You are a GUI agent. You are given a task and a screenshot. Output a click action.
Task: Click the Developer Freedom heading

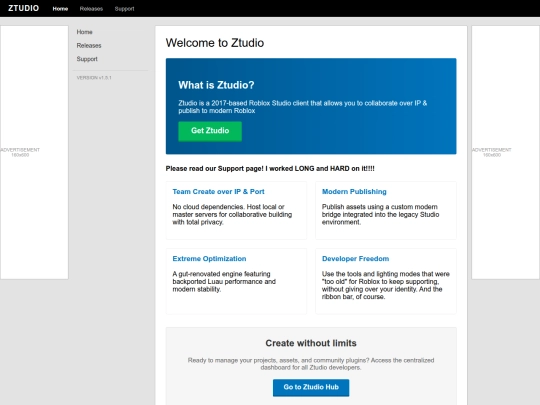(x=355, y=259)
